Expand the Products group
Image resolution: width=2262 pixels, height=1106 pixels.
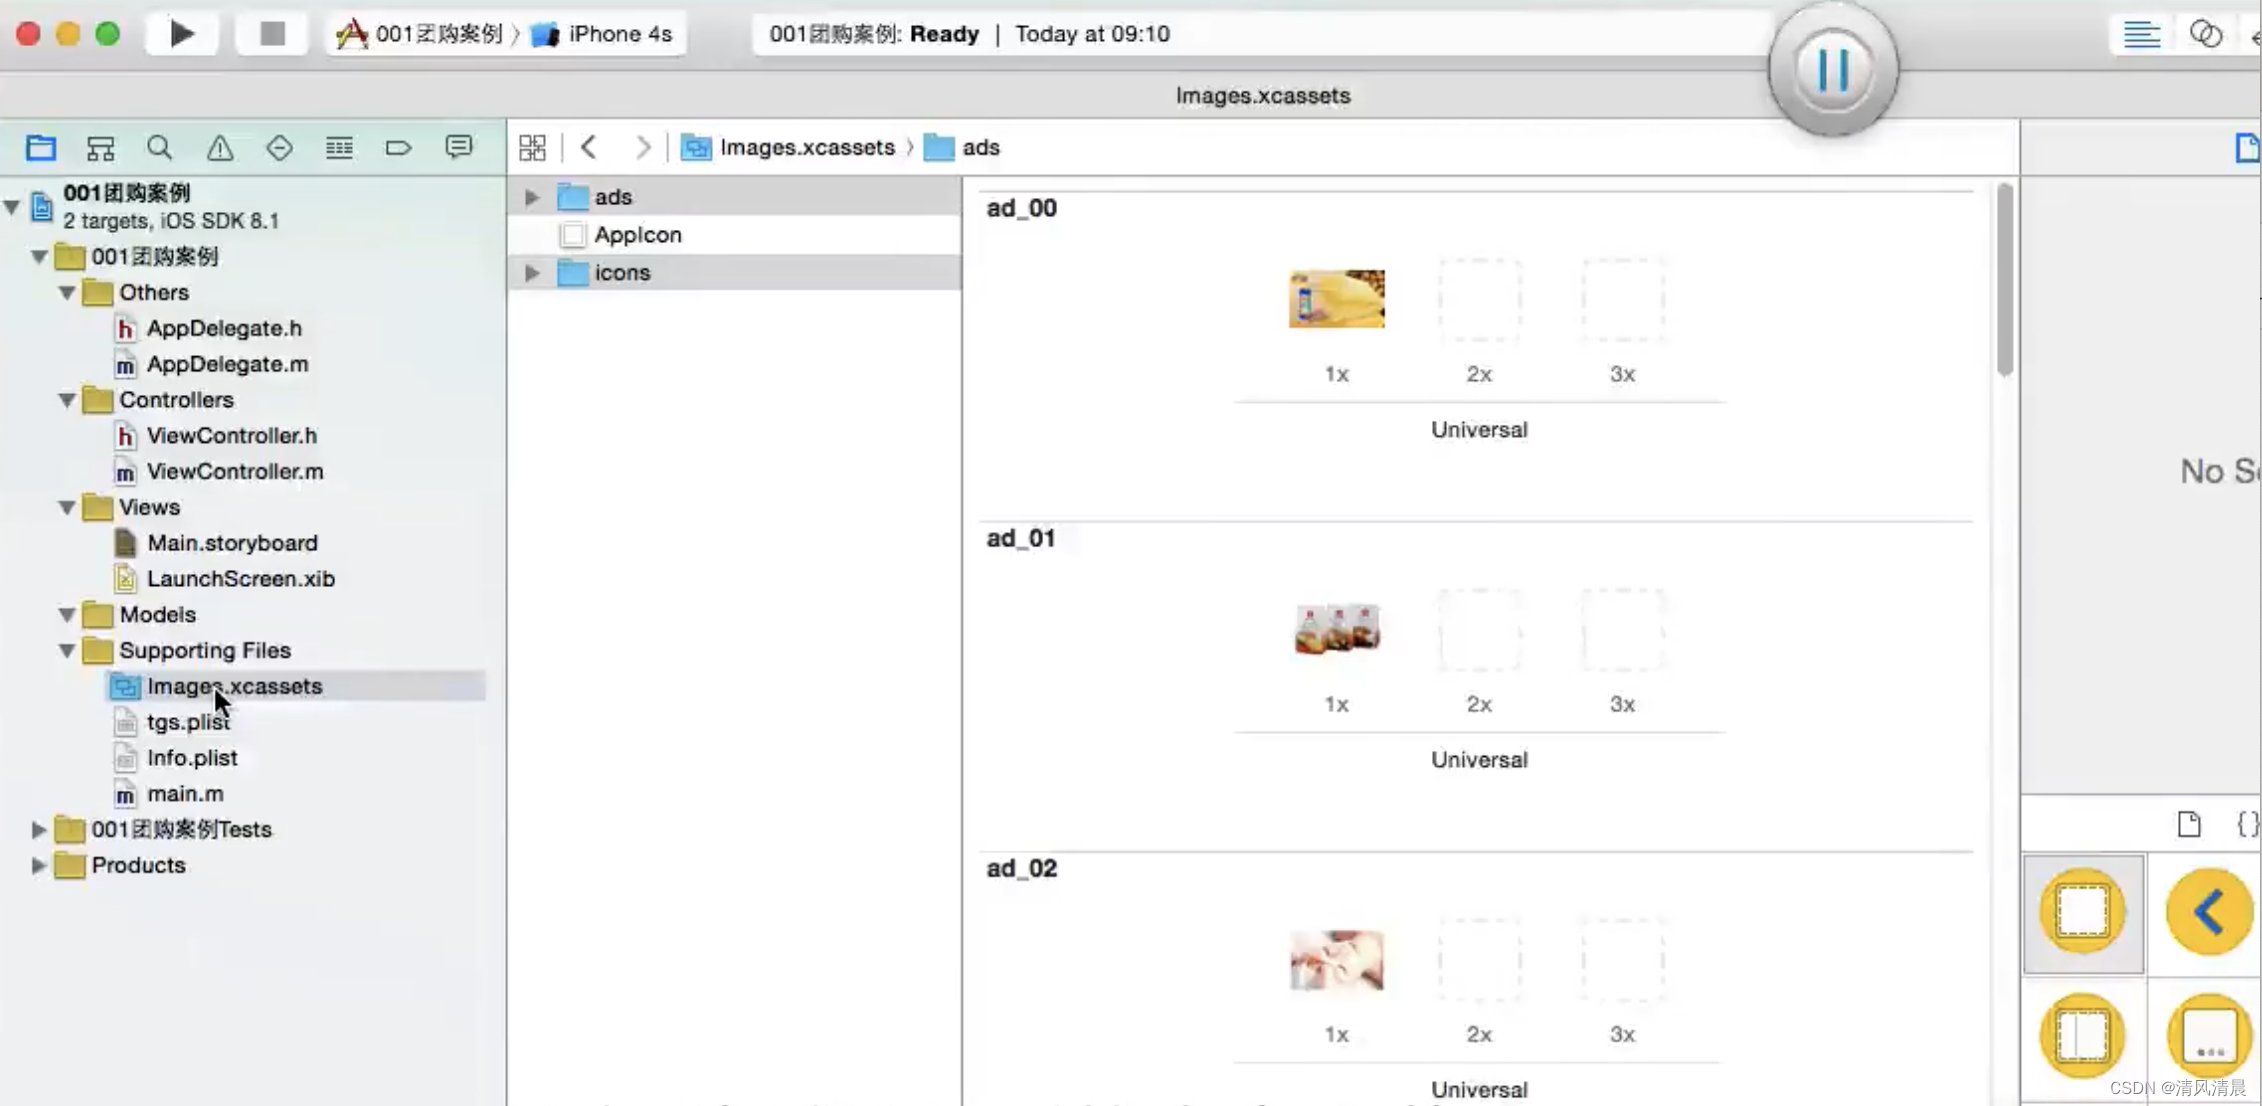pyautogui.click(x=38, y=865)
